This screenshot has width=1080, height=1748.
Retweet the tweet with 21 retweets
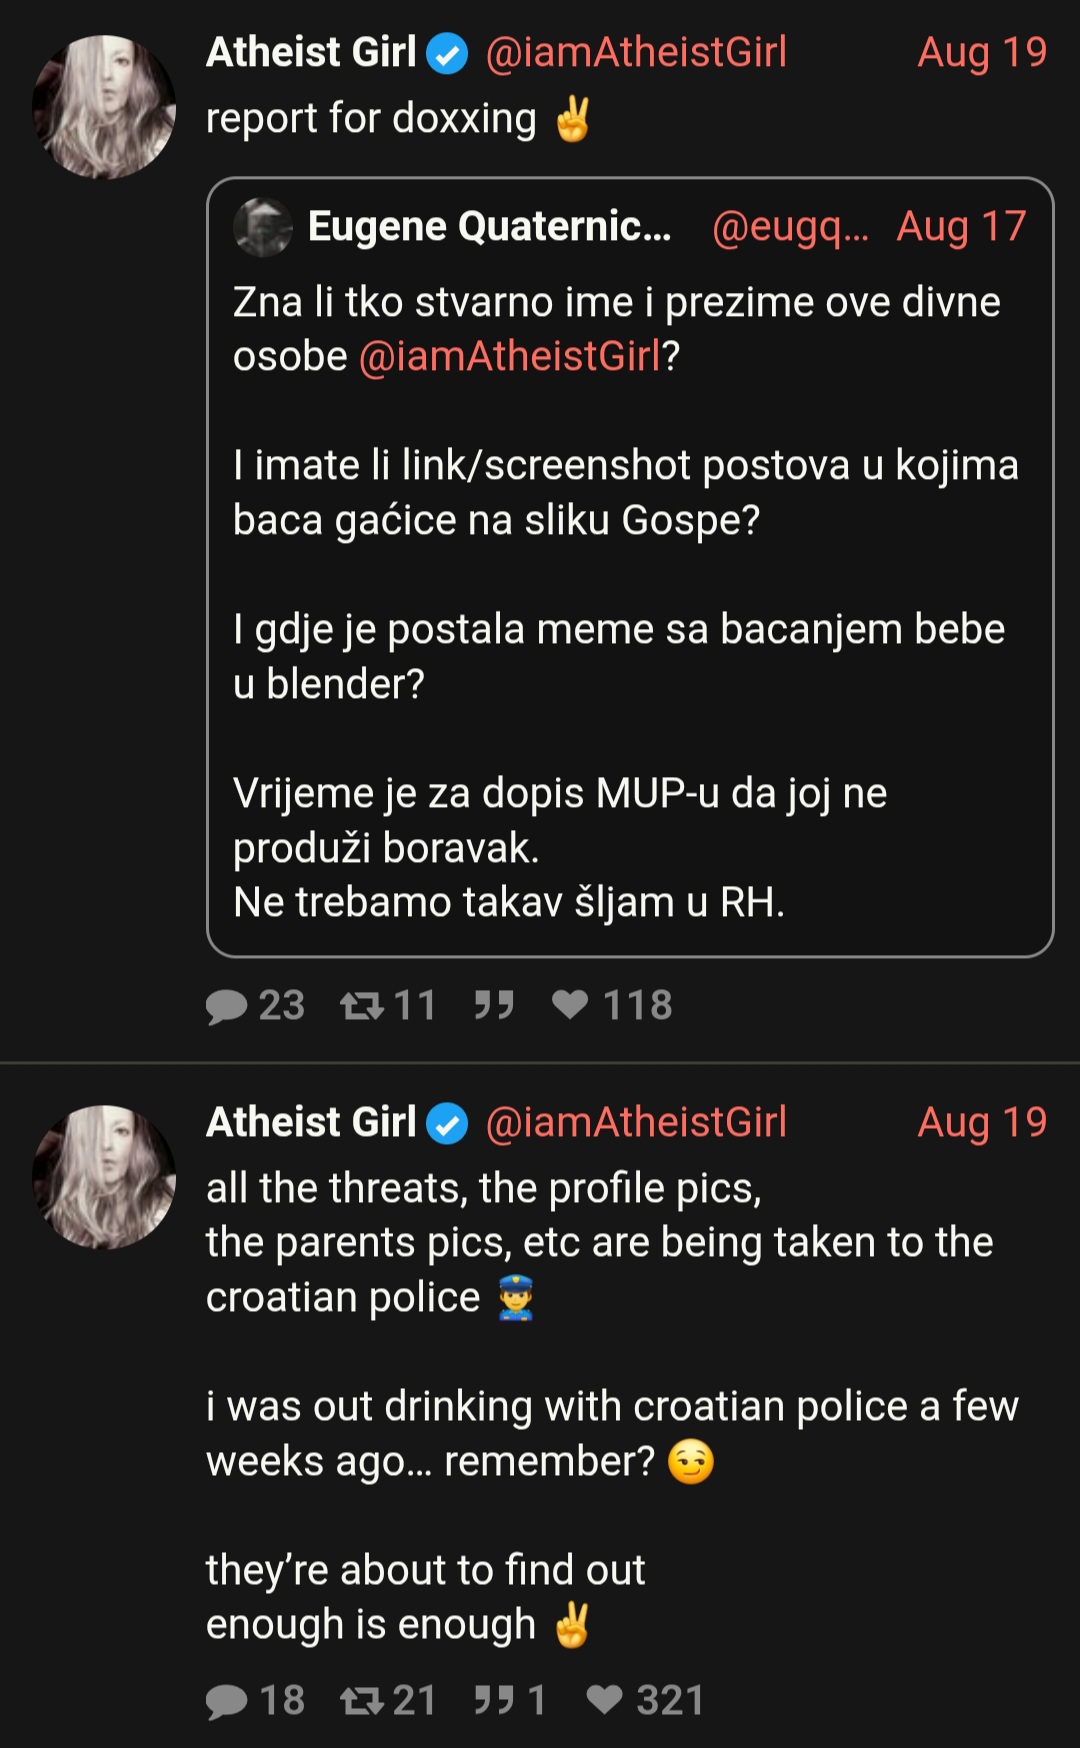click(388, 1700)
